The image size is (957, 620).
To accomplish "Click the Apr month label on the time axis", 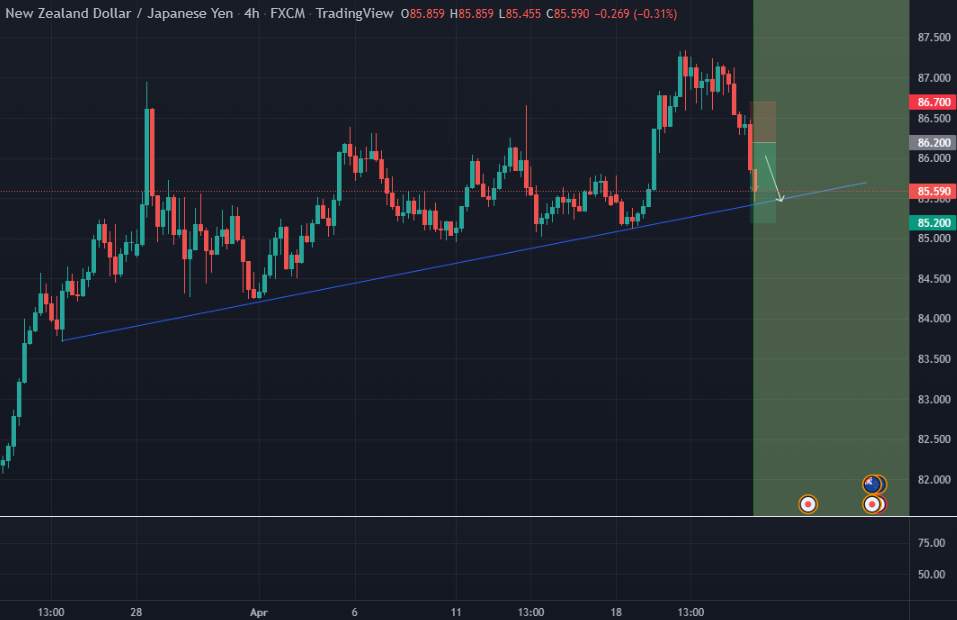I will coord(259,612).
